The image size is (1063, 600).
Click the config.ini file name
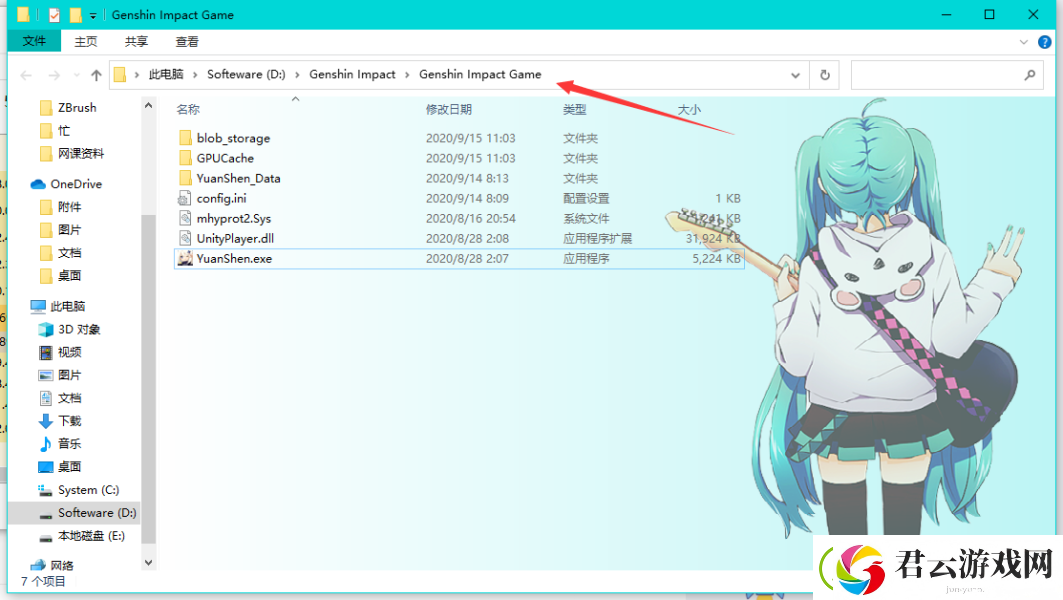click(221, 199)
